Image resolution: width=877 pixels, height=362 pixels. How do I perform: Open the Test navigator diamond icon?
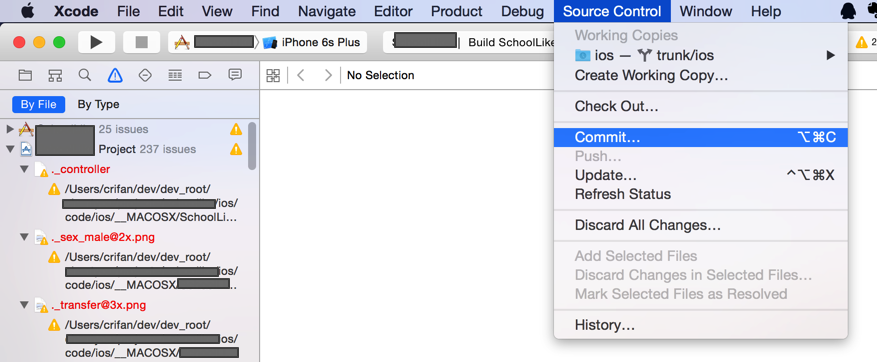coord(145,75)
